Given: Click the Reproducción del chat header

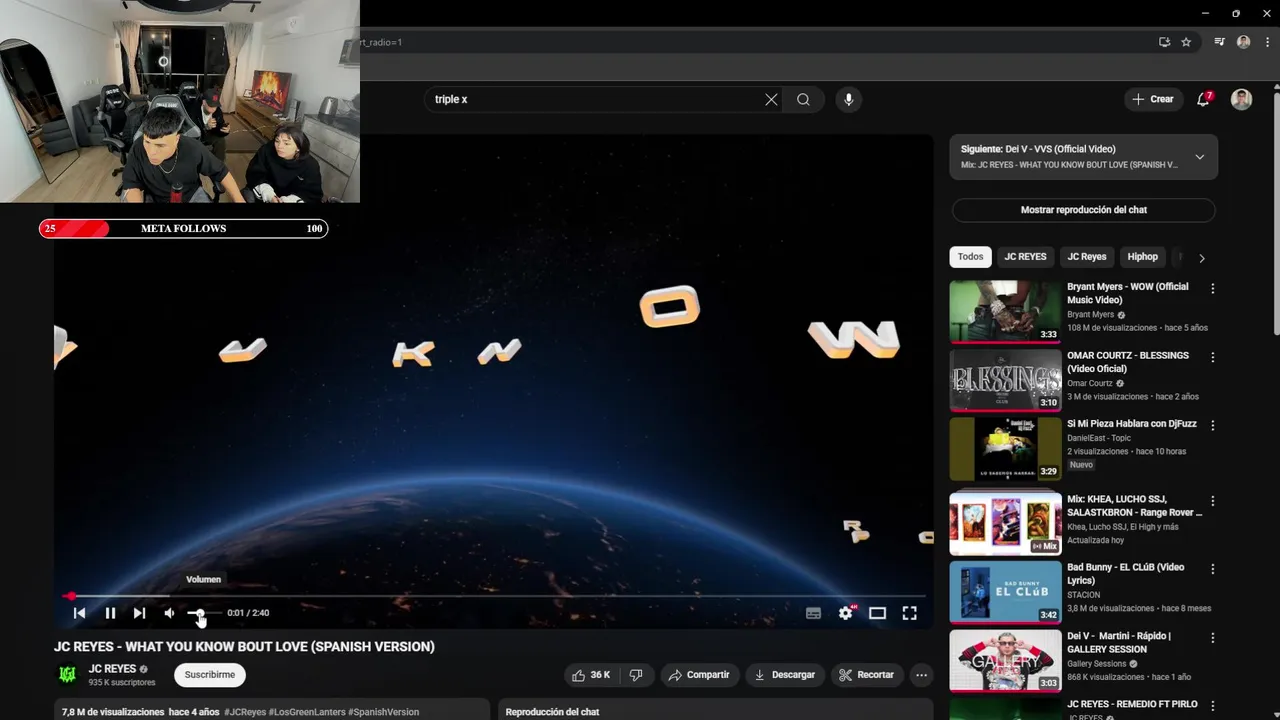Looking at the screenshot, I should [x=553, y=712].
